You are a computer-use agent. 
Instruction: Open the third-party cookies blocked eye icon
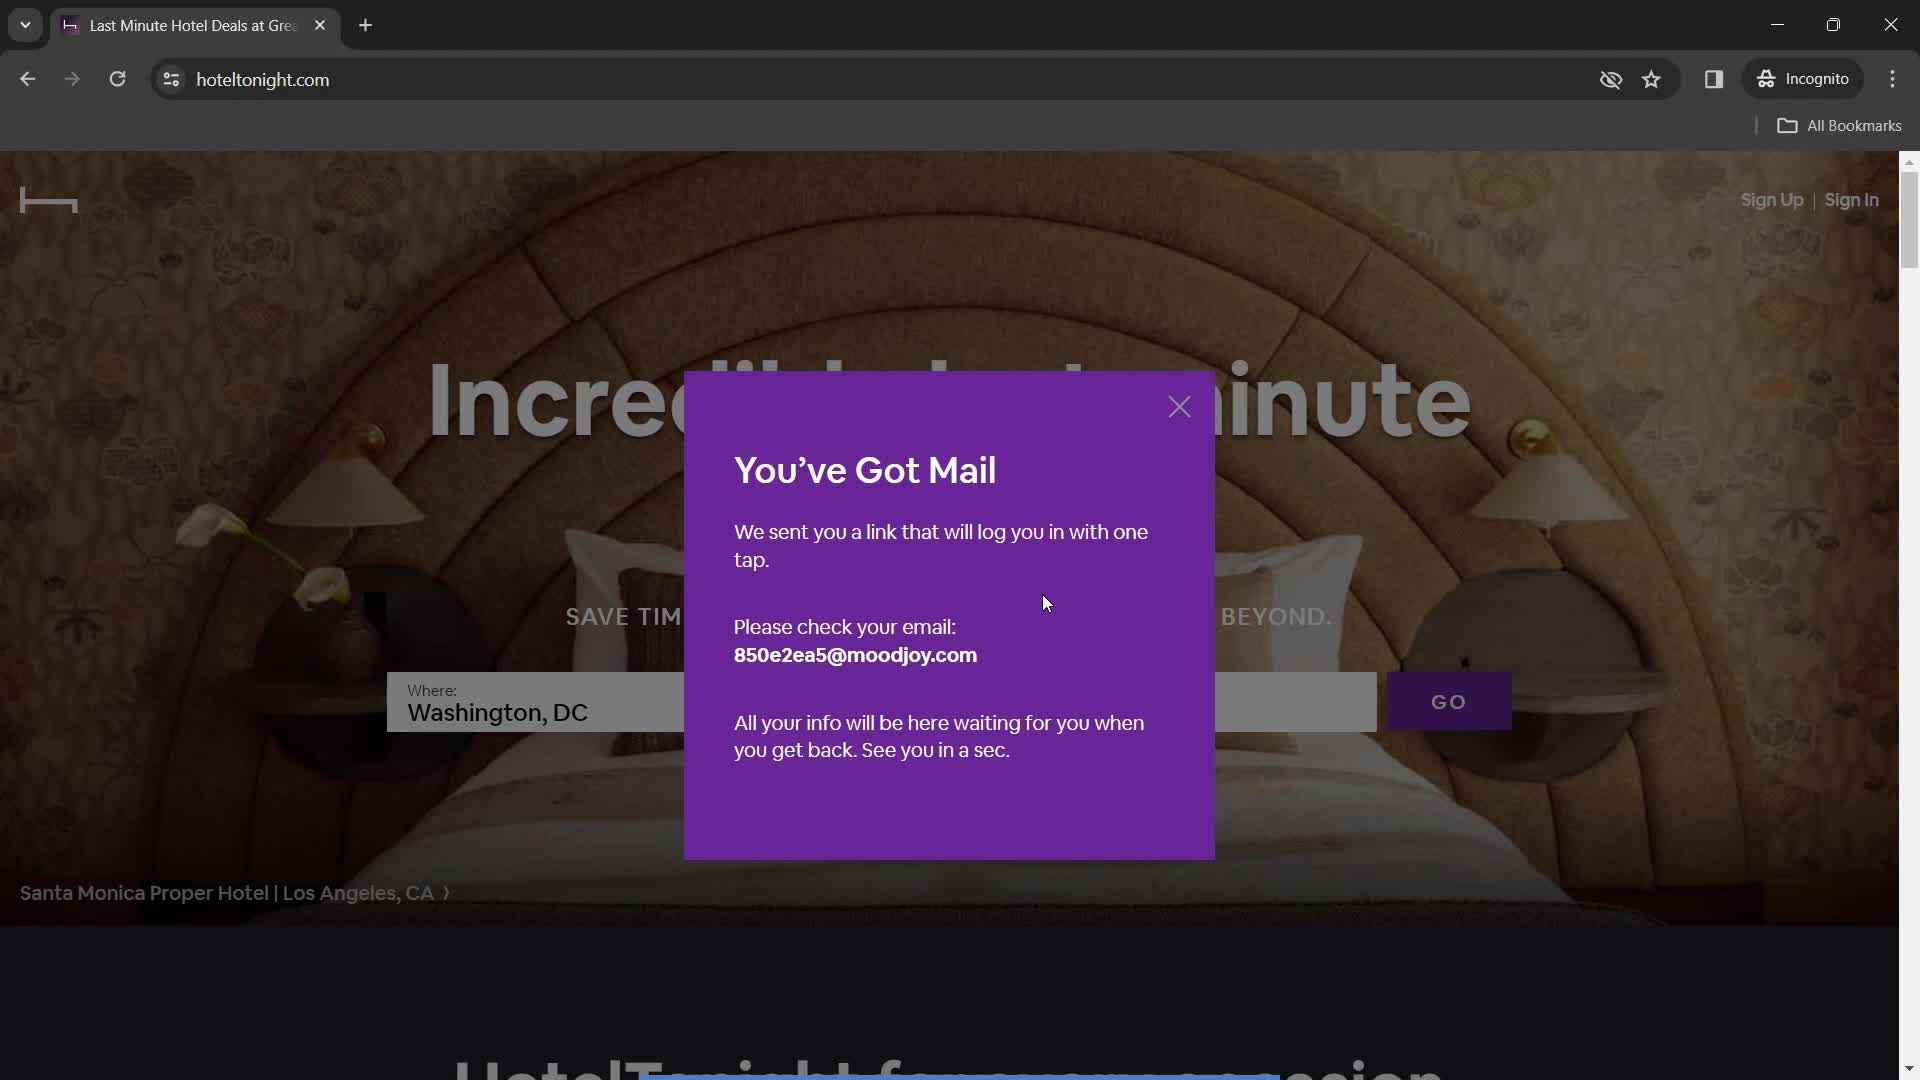click(x=1610, y=79)
